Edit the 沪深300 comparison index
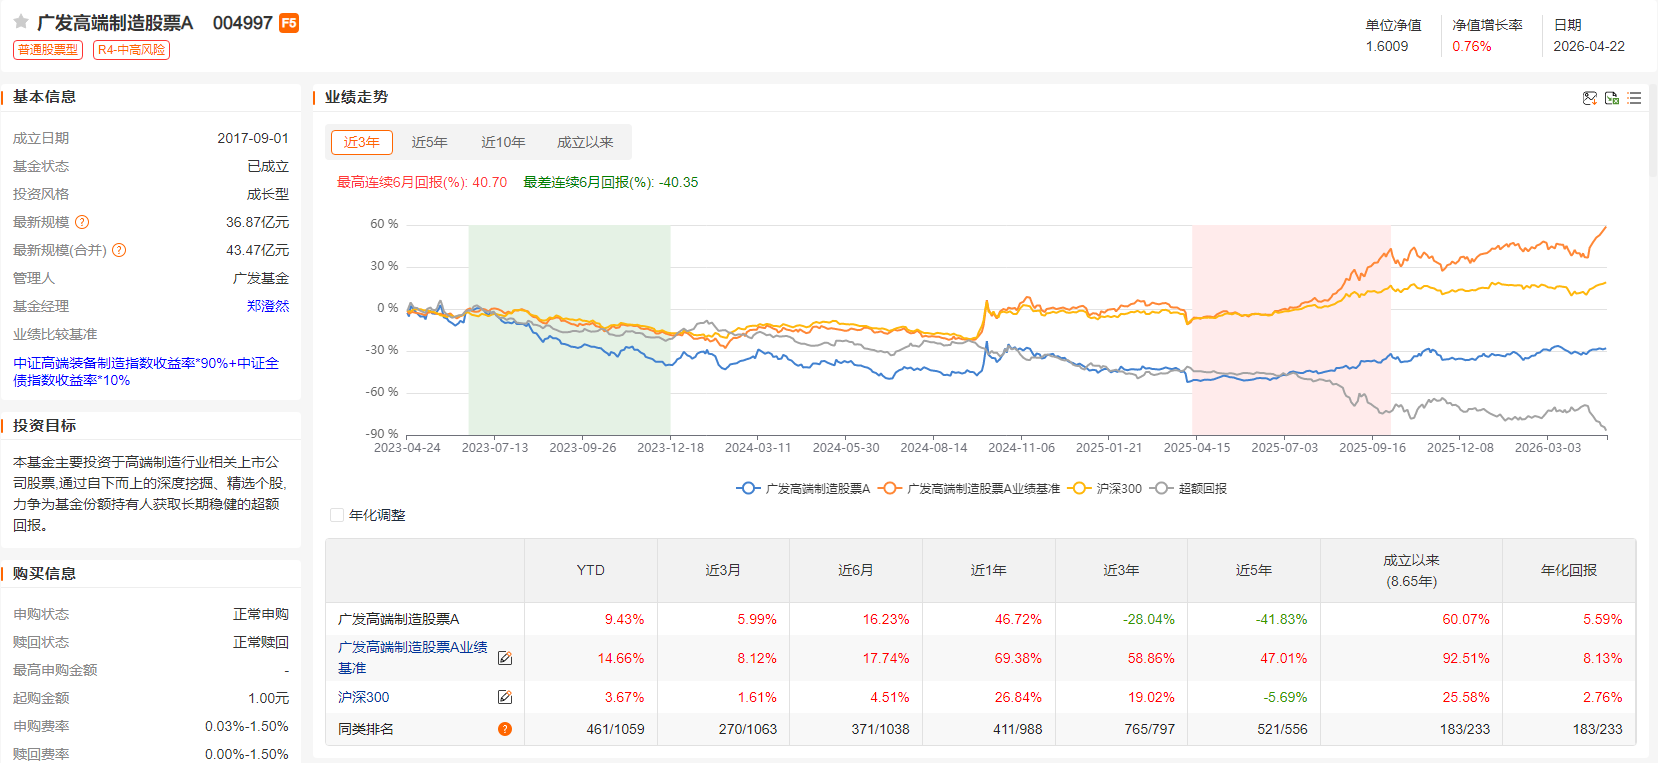The width and height of the screenshot is (1658, 763). pyautogui.click(x=505, y=697)
